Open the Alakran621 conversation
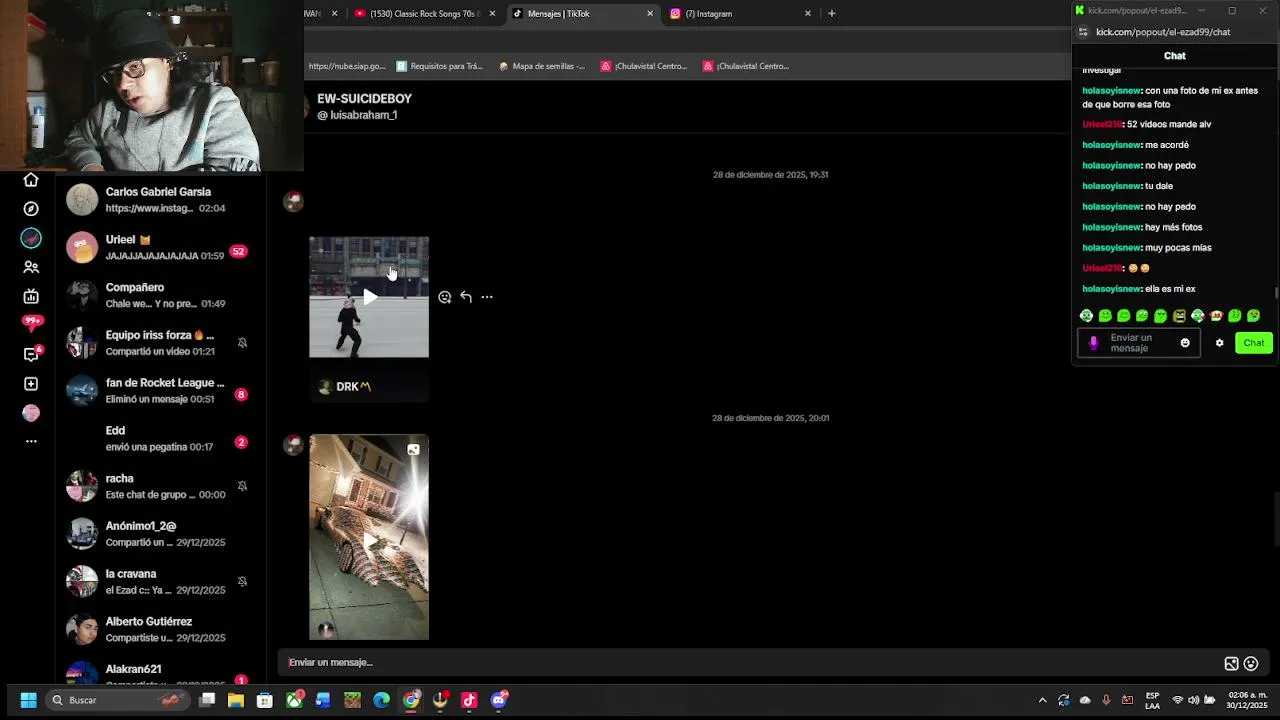The image size is (1280, 720). pos(158,674)
